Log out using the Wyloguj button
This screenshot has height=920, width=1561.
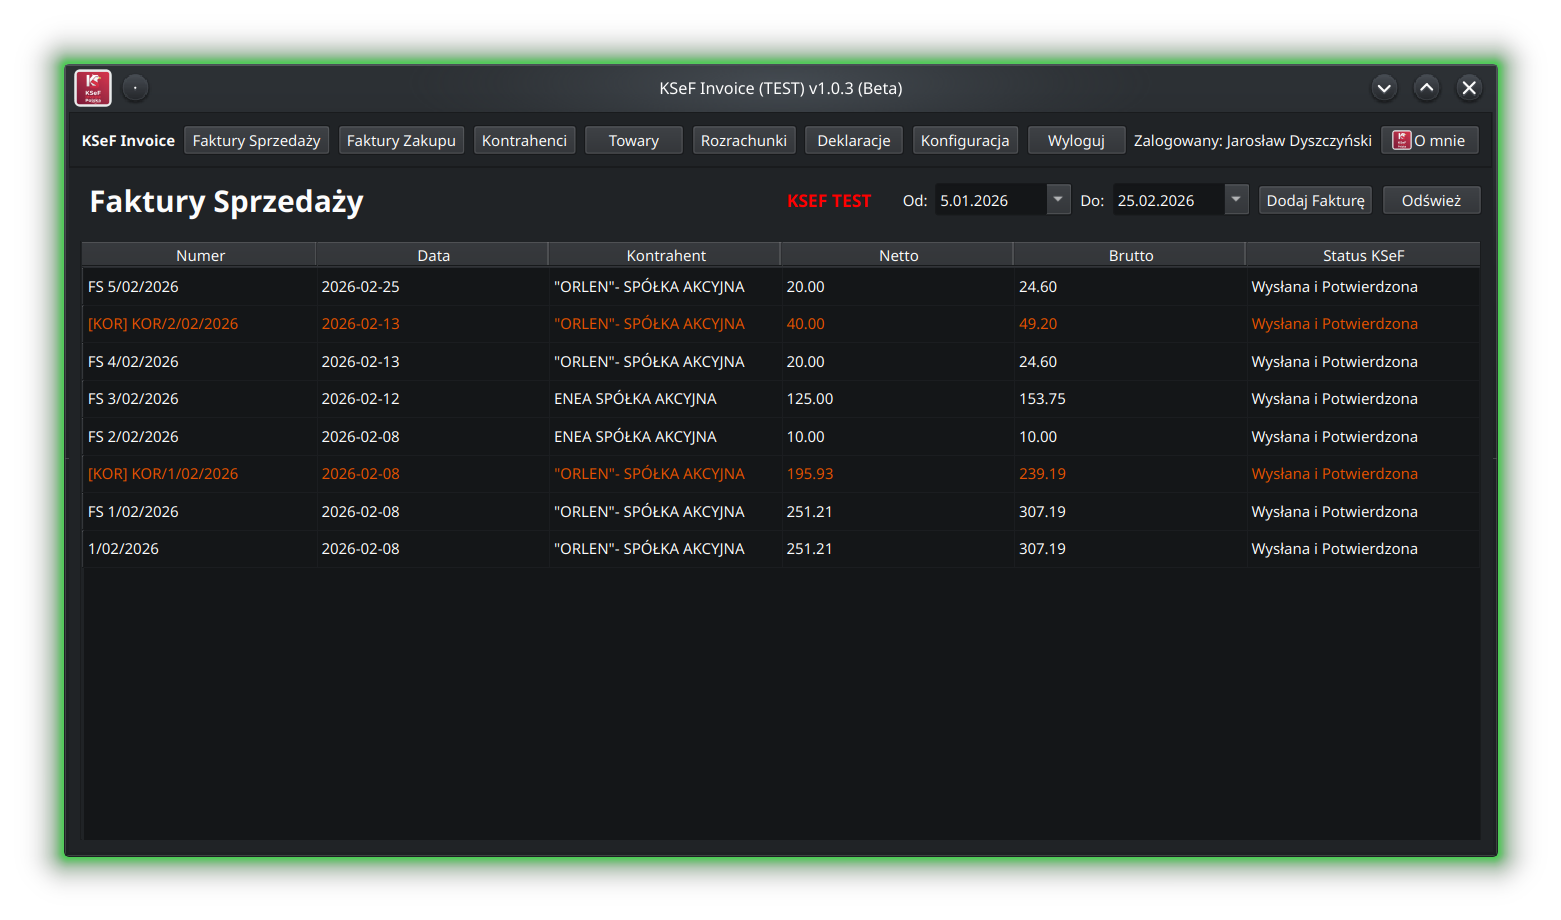click(1076, 141)
